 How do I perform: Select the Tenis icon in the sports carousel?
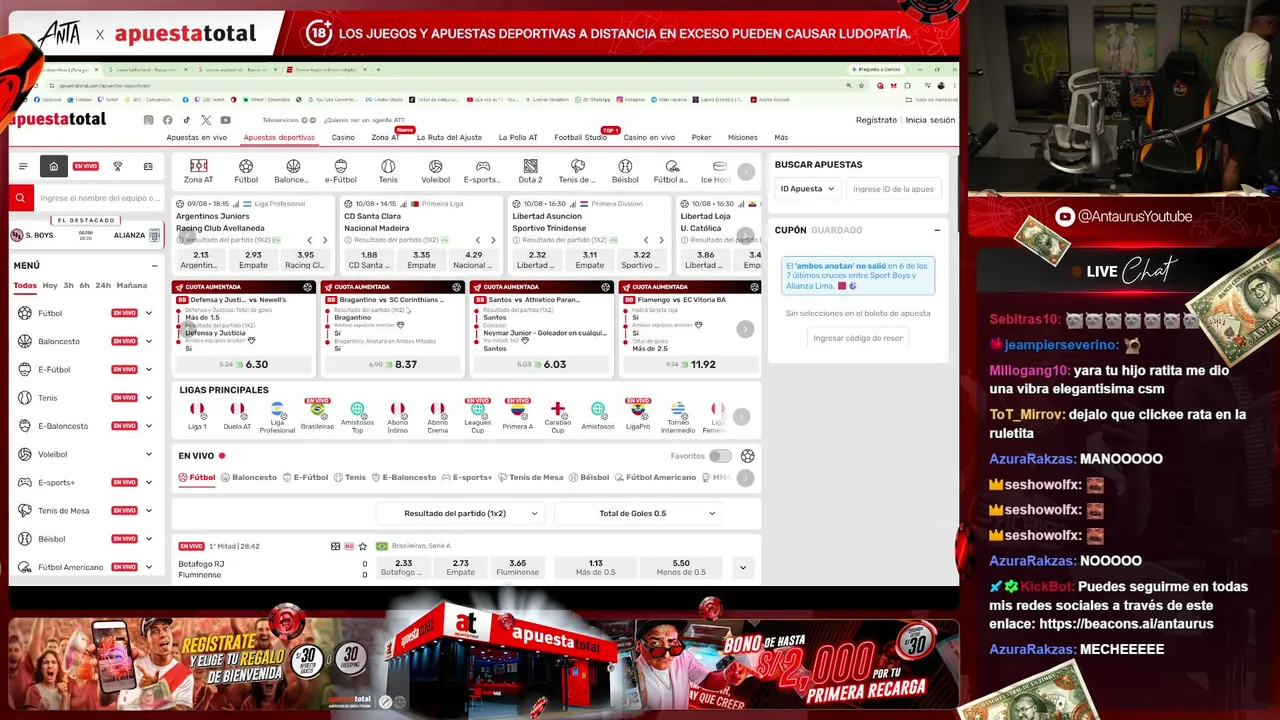(388, 166)
